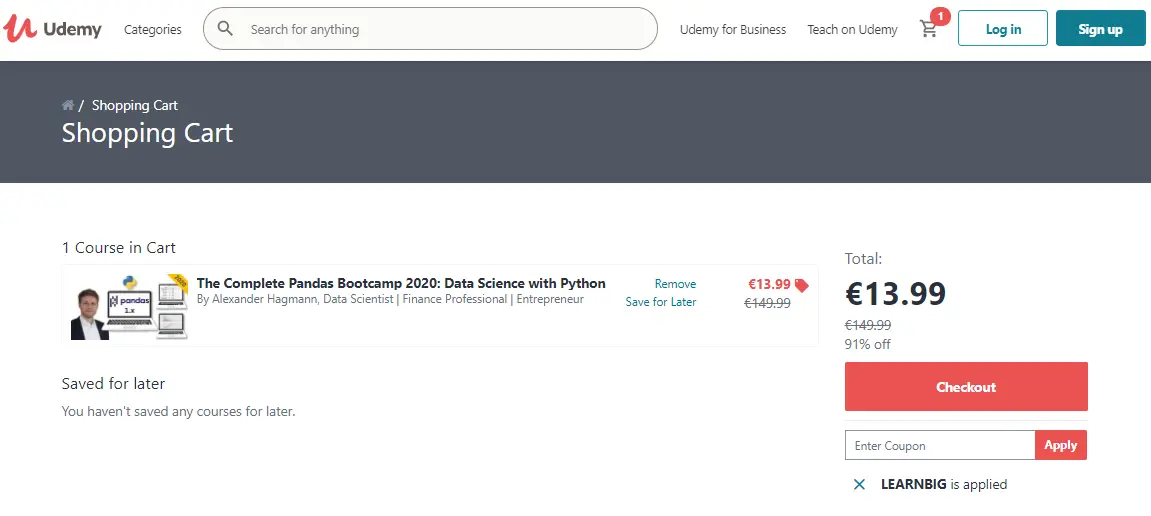
Task: Save the Pandas course for later
Action: (660, 302)
